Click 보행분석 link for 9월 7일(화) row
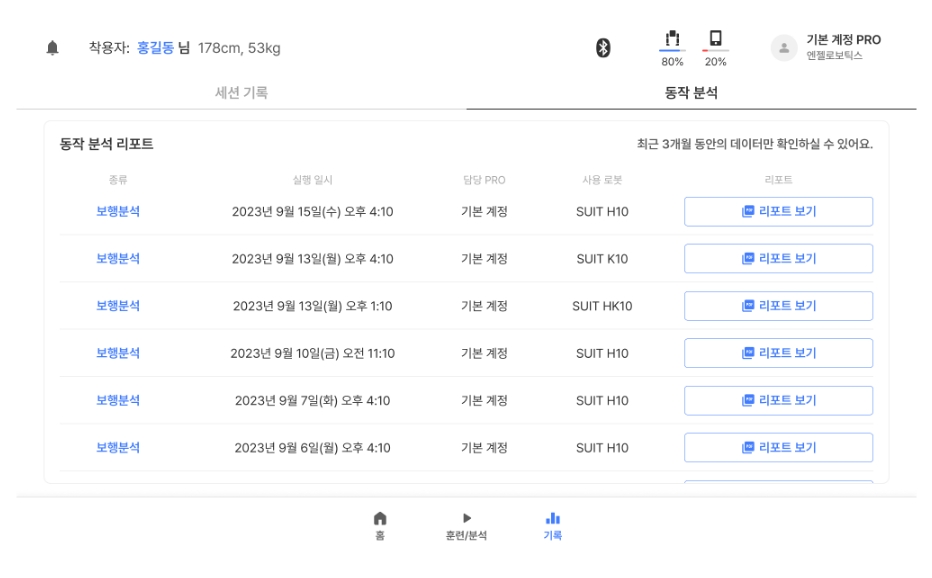The image size is (932, 578). tap(118, 401)
